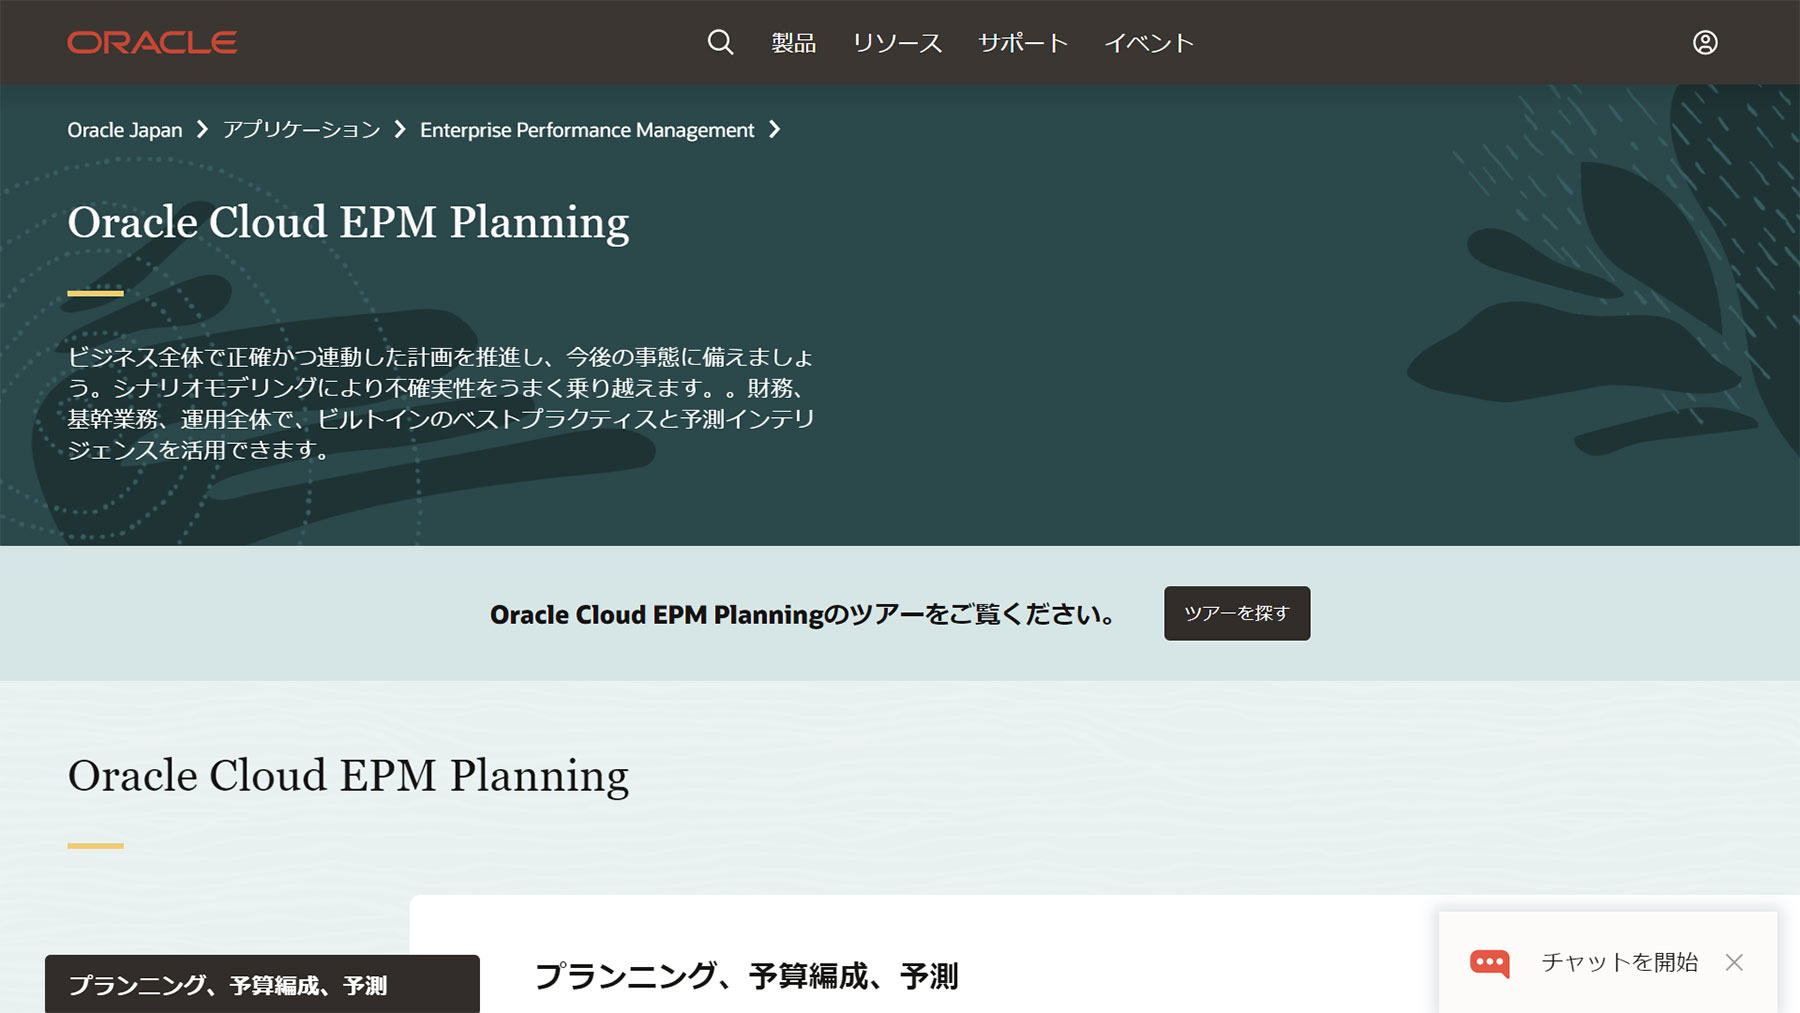Viewport: 1800px width, 1013px height.
Task: Open the イベント menu
Action: point(1149,43)
